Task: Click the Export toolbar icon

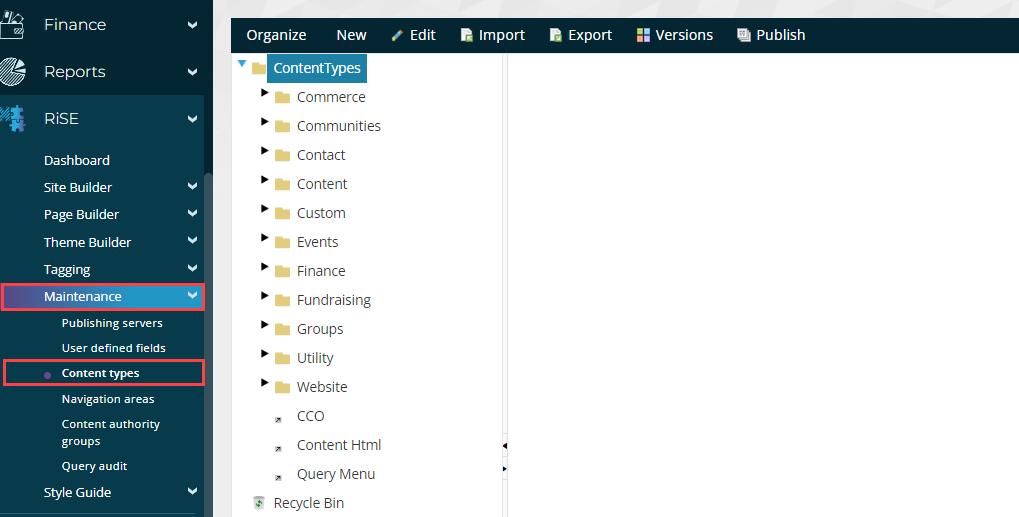Action: click(556, 35)
